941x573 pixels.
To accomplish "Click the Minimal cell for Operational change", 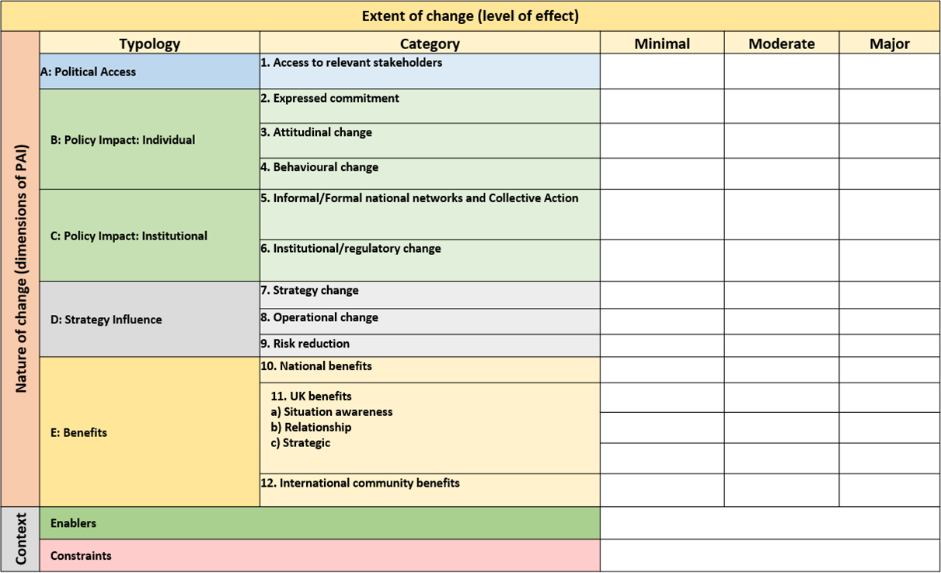I will pyautogui.click(x=662, y=322).
